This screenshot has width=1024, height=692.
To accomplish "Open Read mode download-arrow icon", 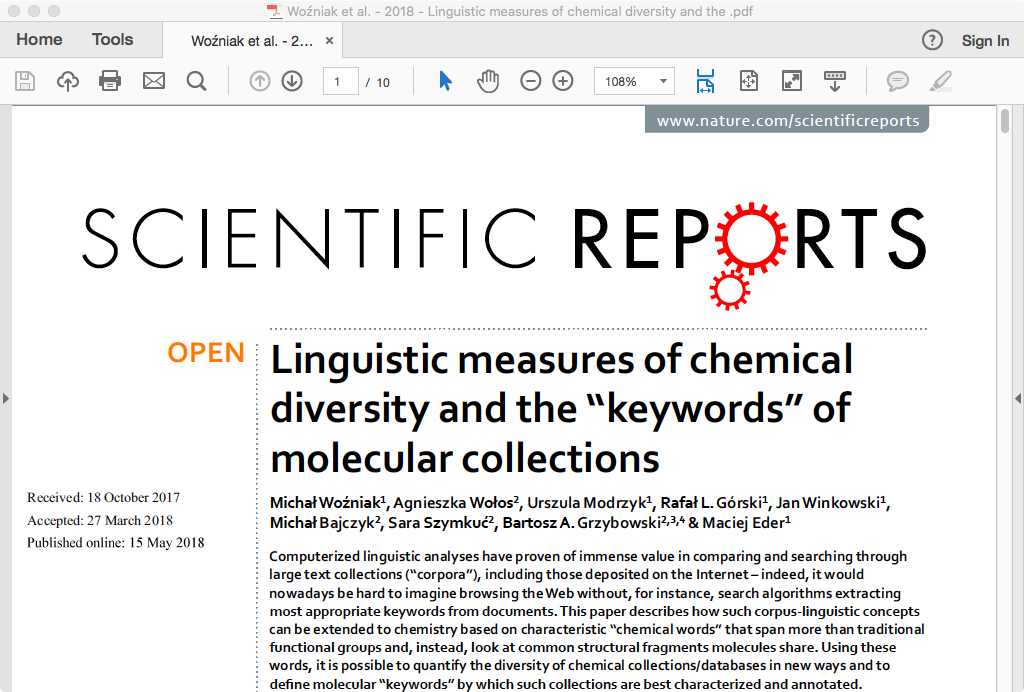I will (835, 81).
